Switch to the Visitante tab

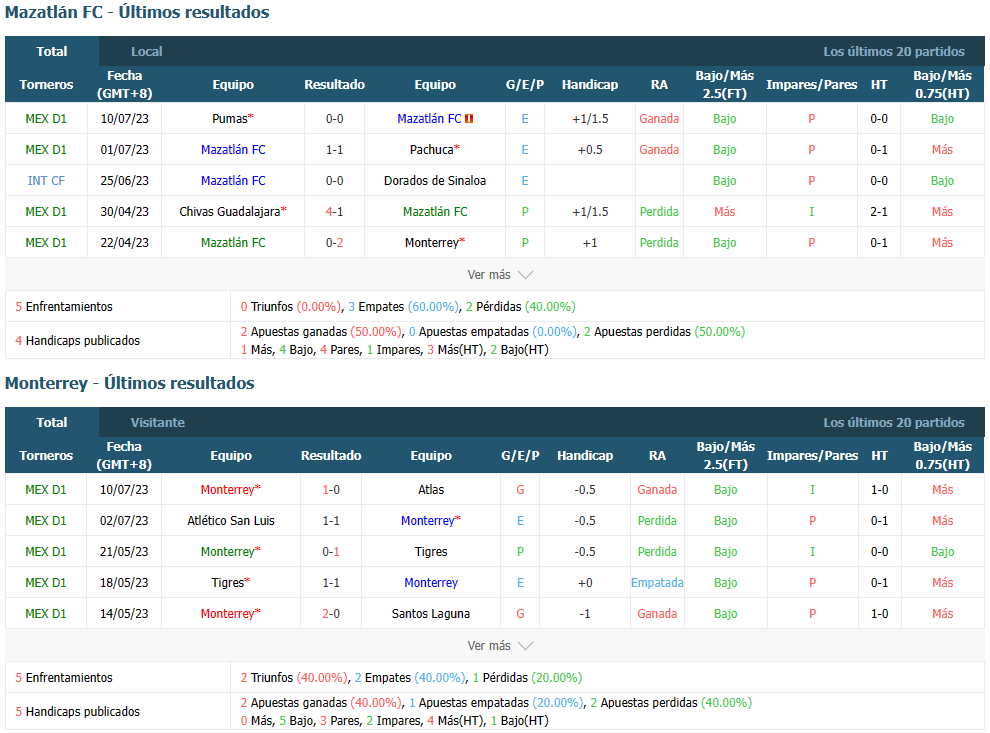(x=158, y=422)
